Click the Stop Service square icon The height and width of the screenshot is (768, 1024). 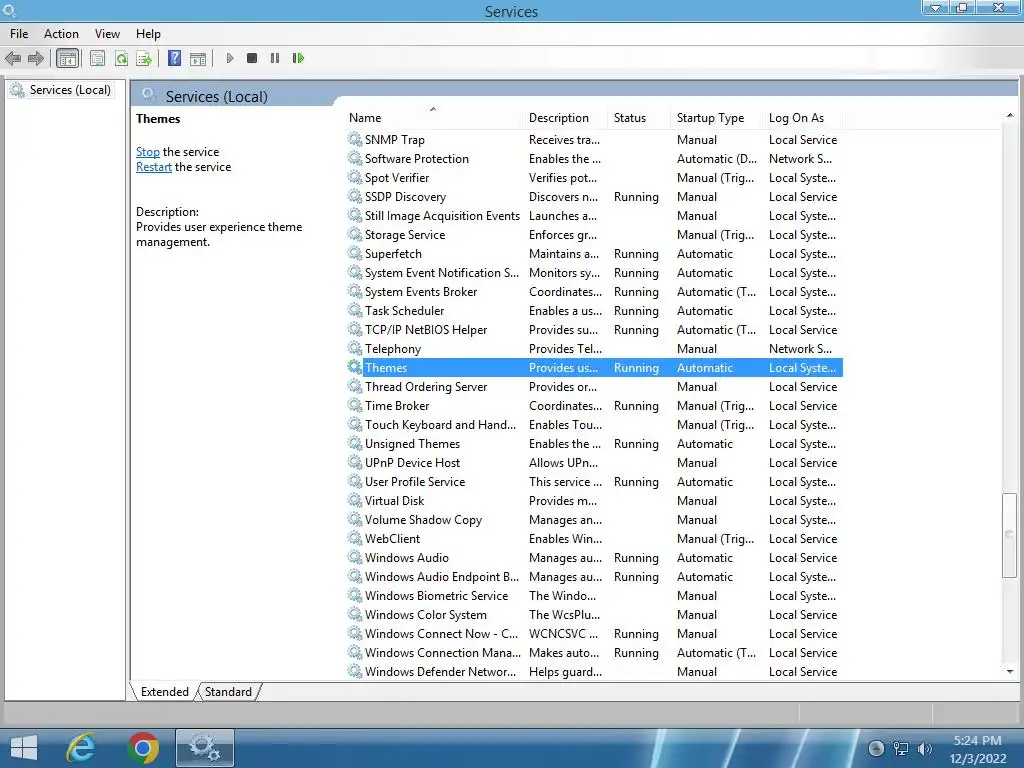pos(252,58)
